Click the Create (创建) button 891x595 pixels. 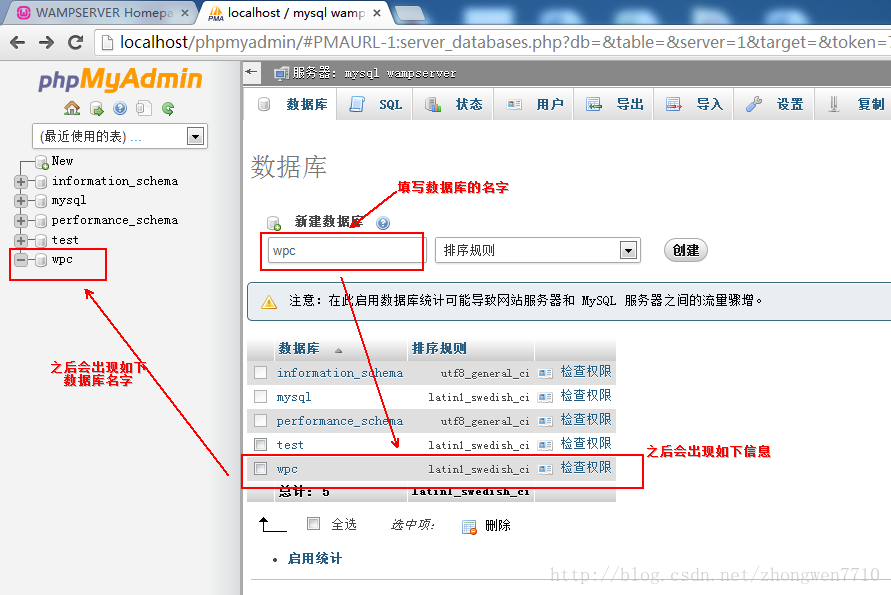(x=686, y=250)
